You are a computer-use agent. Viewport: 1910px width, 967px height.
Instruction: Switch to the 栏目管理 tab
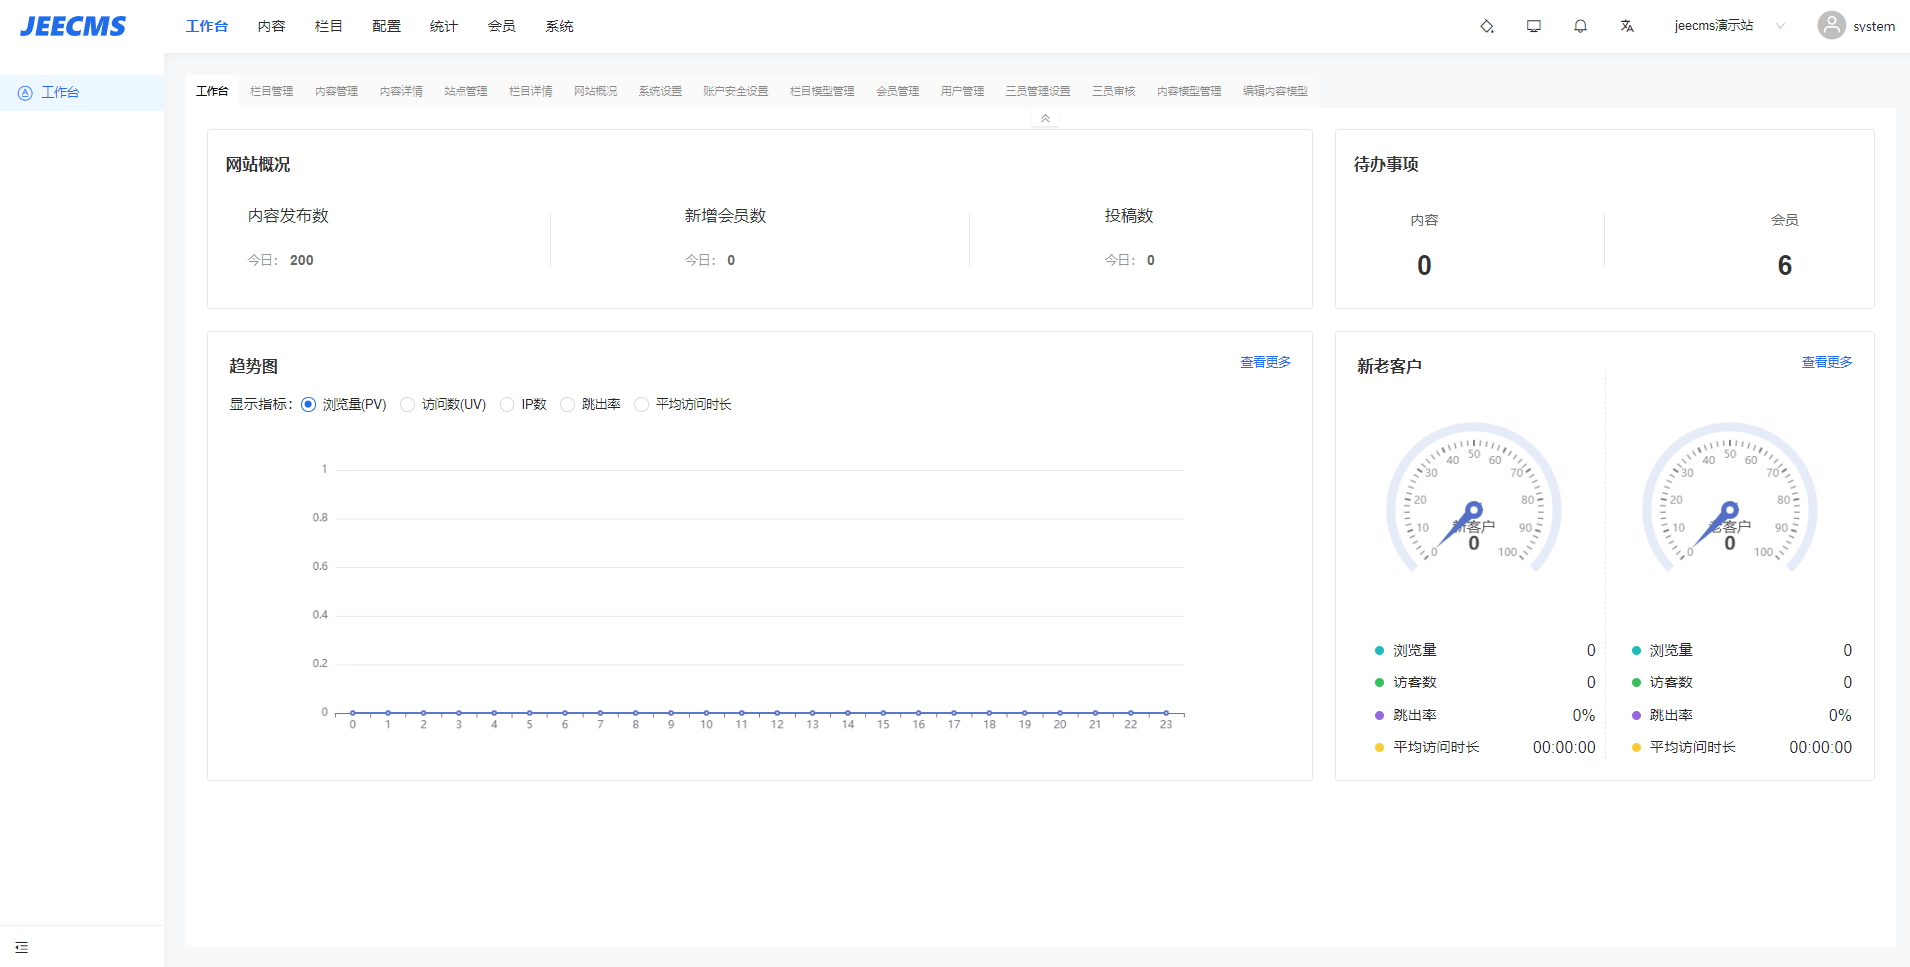(x=271, y=91)
